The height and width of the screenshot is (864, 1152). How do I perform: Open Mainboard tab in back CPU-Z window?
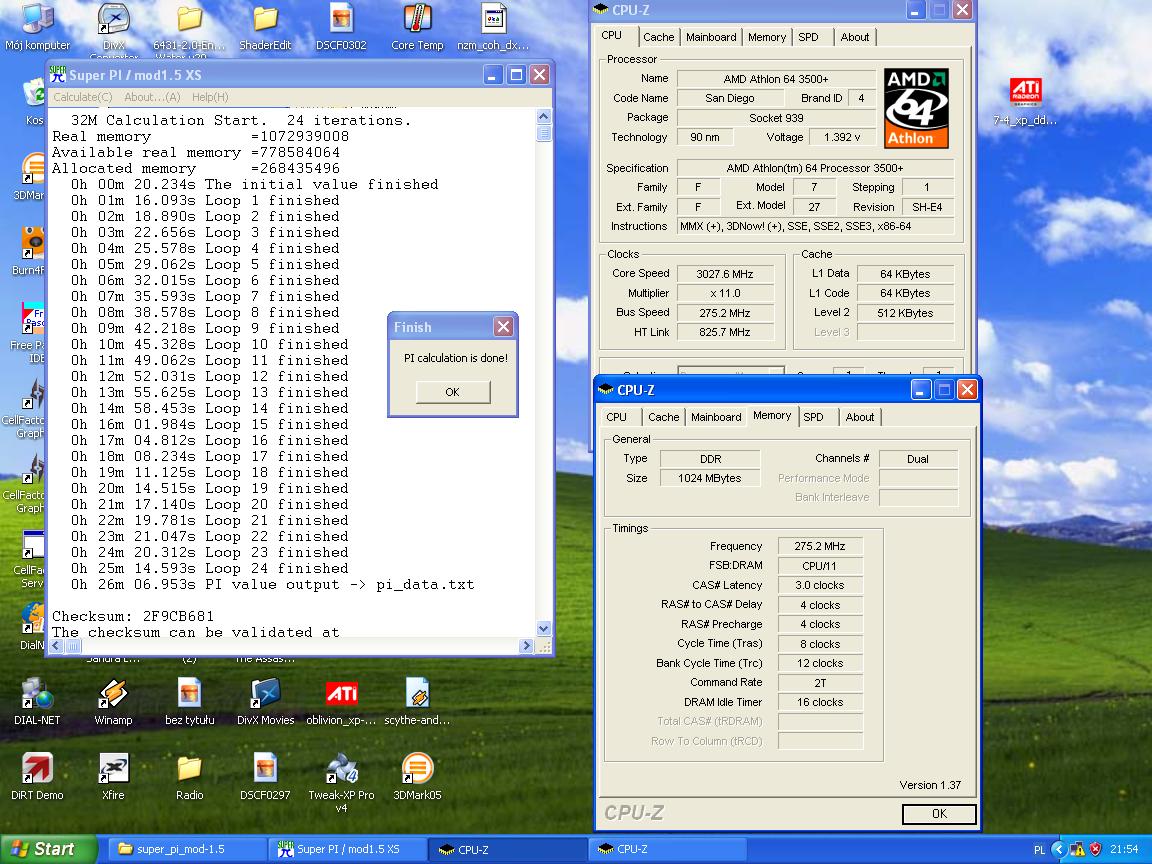711,37
